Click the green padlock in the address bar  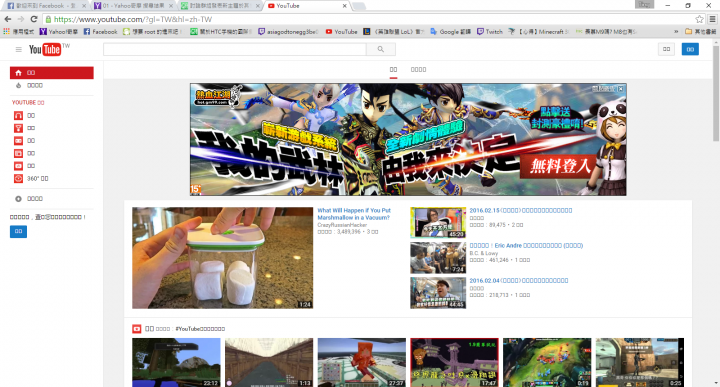pos(48,19)
